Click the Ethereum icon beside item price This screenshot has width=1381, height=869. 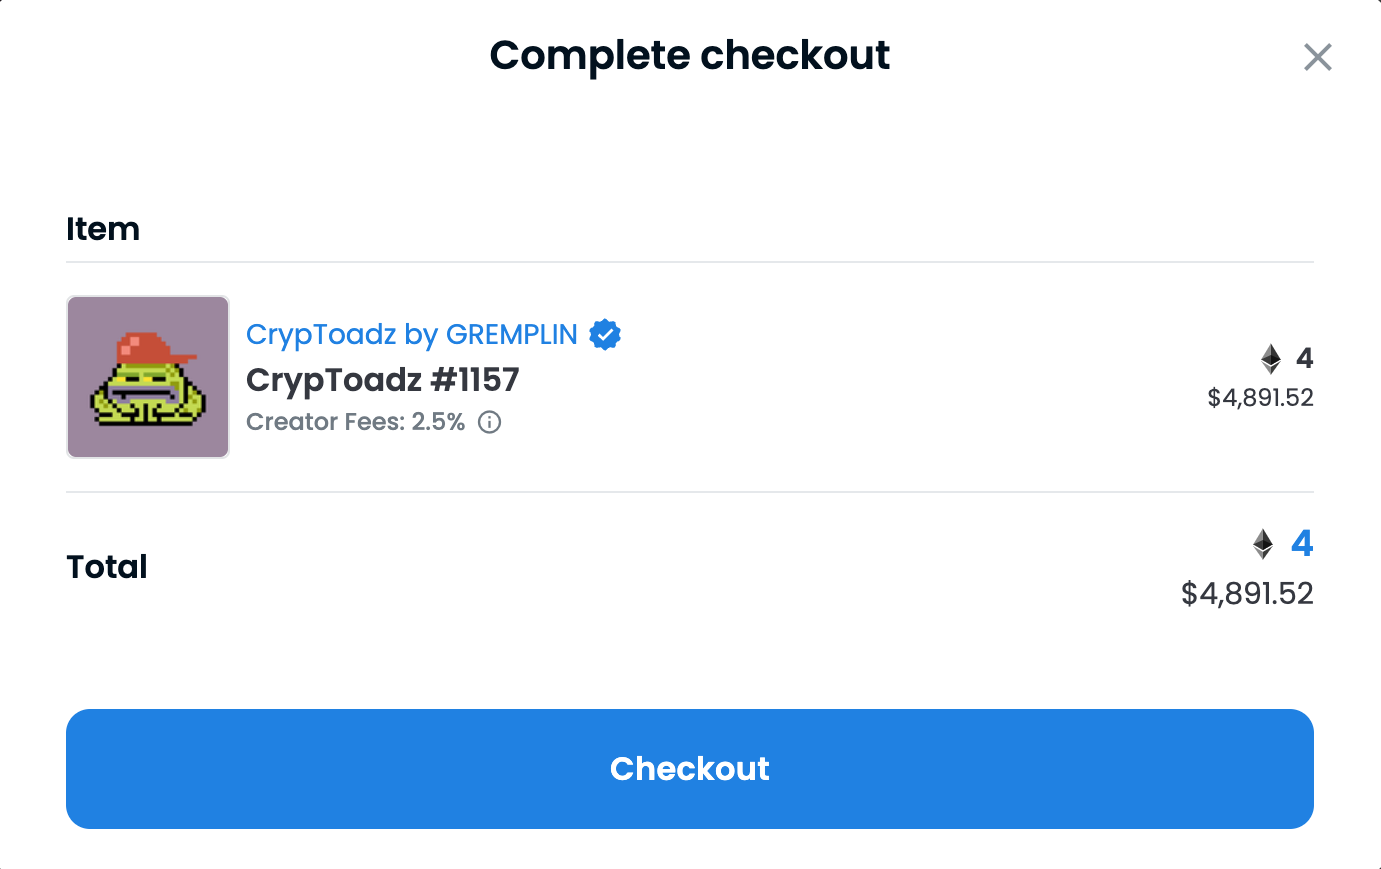[1271, 359]
